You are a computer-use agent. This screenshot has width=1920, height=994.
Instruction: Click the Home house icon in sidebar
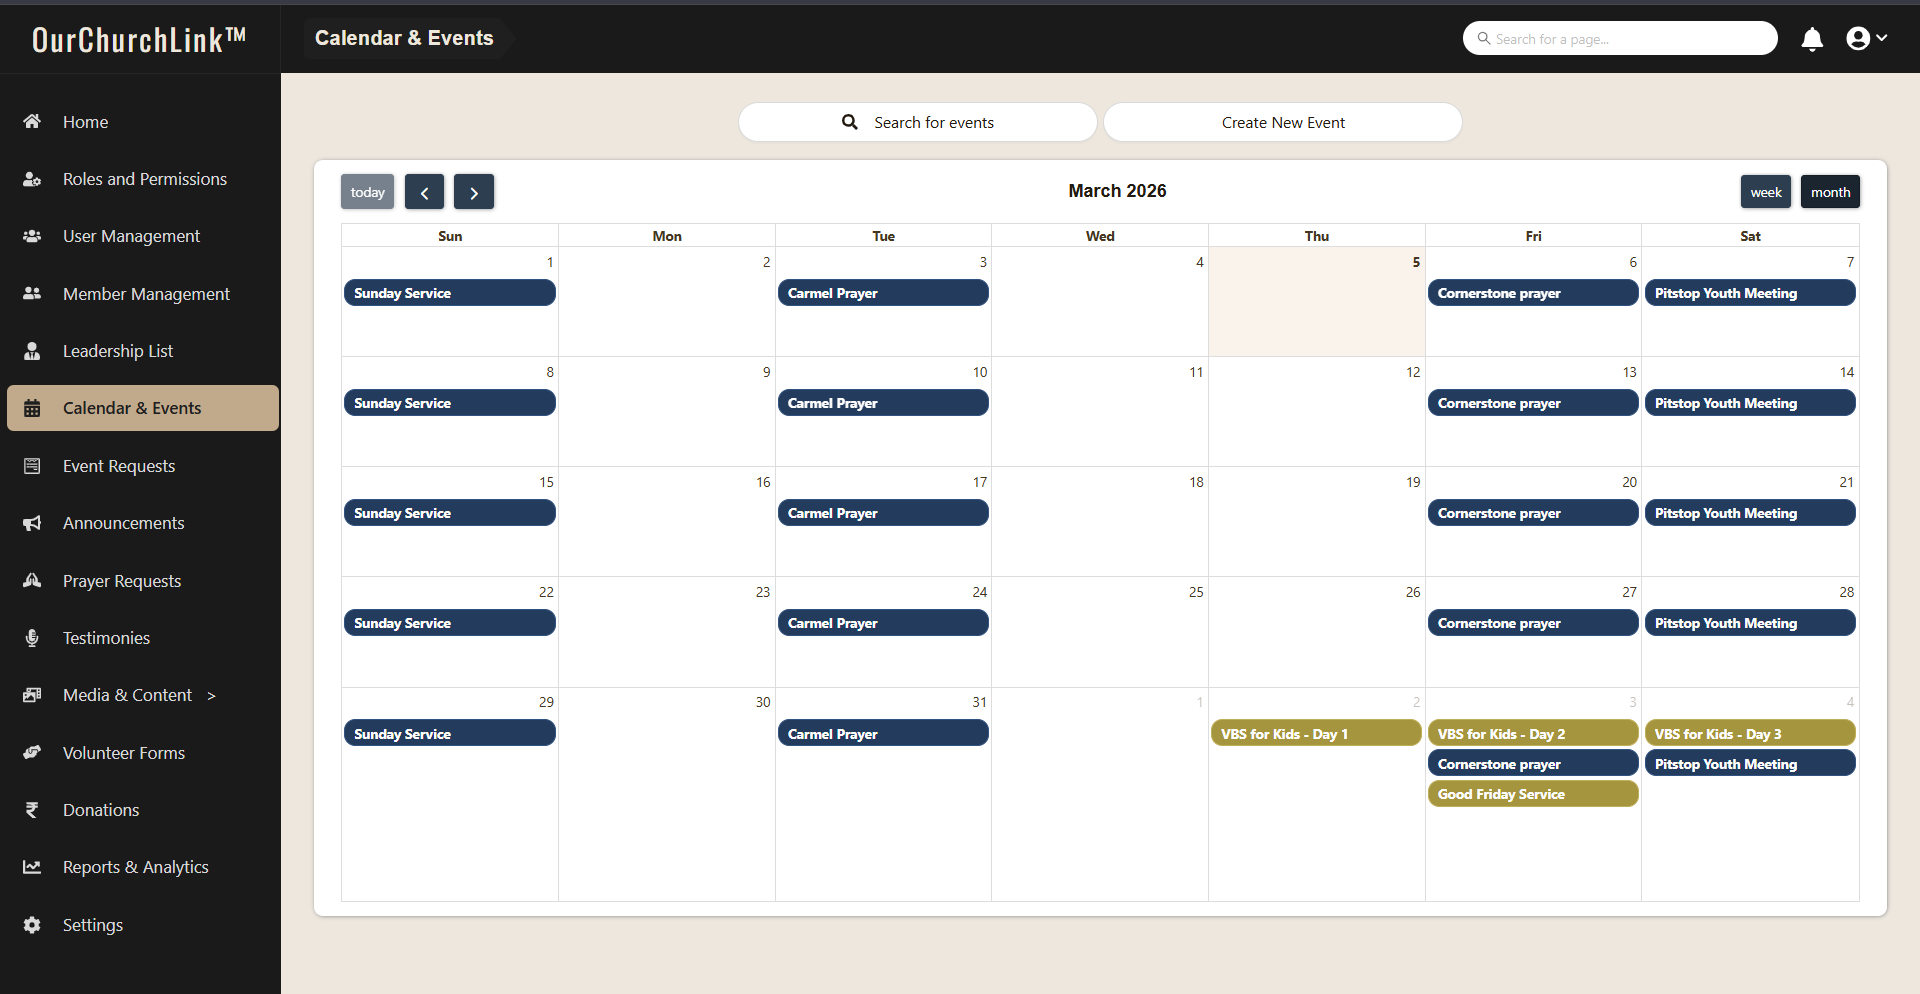(32, 122)
